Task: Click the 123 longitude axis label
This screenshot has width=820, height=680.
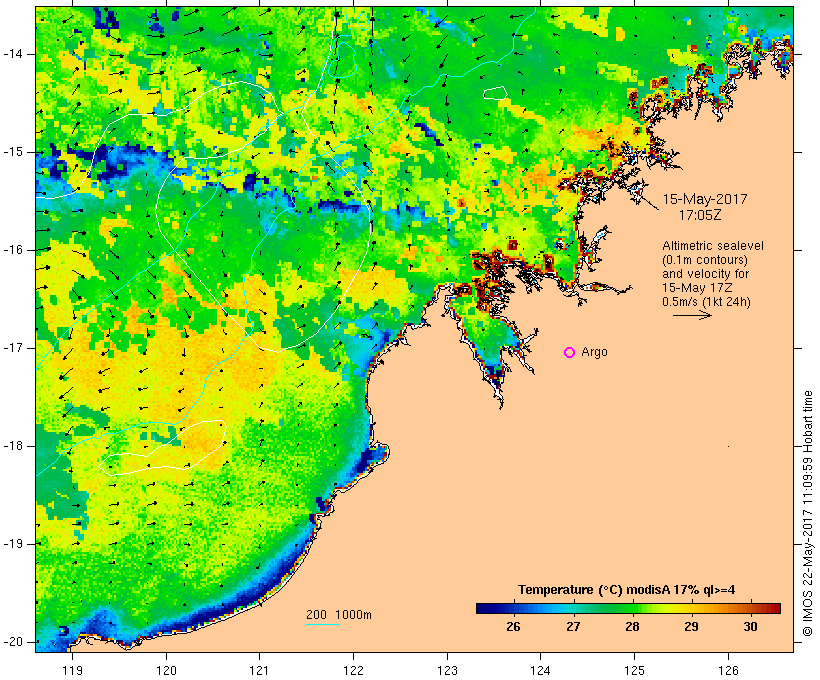Action: tap(447, 671)
